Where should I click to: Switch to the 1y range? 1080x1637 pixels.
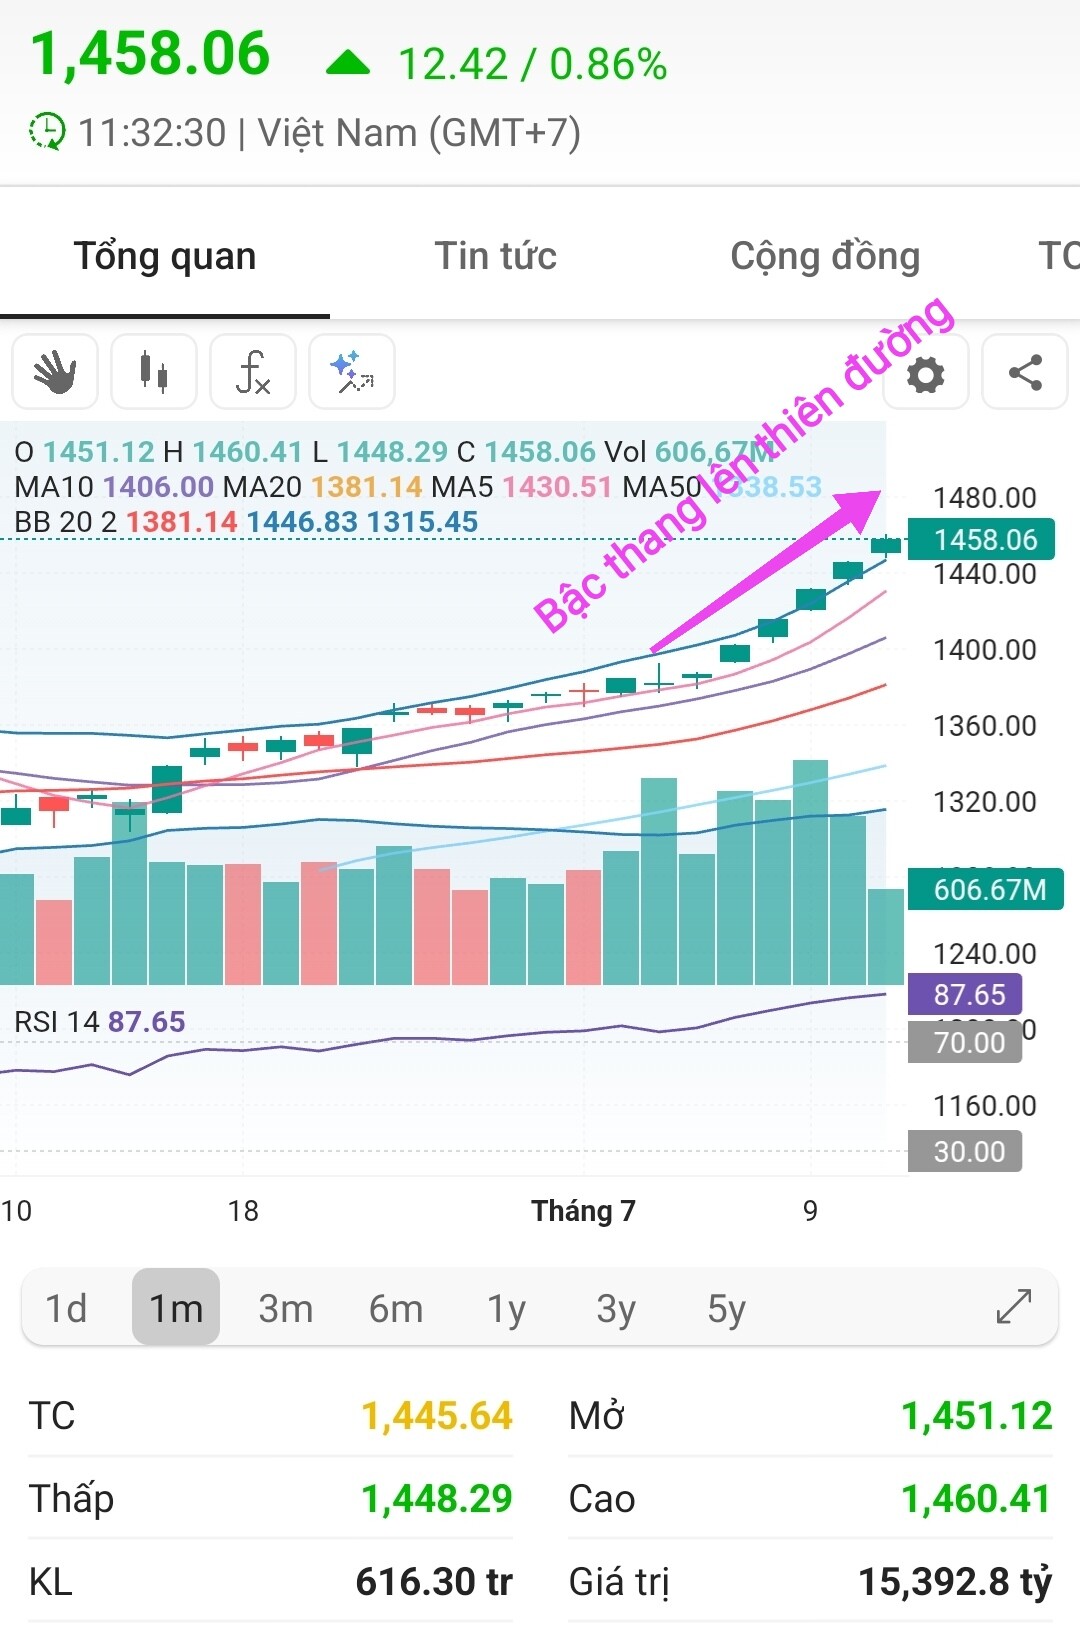click(506, 1308)
